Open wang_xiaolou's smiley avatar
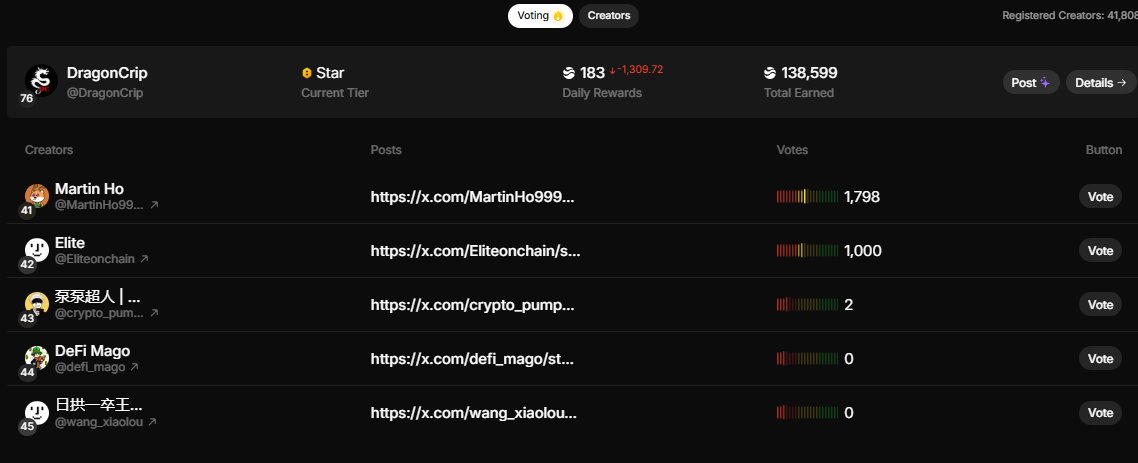This screenshot has height=463, width=1138. pyautogui.click(x=37, y=412)
